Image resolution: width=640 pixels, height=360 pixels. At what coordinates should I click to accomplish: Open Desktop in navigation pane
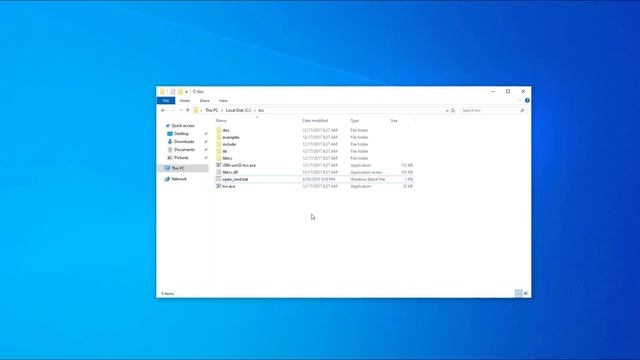pos(181,134)
